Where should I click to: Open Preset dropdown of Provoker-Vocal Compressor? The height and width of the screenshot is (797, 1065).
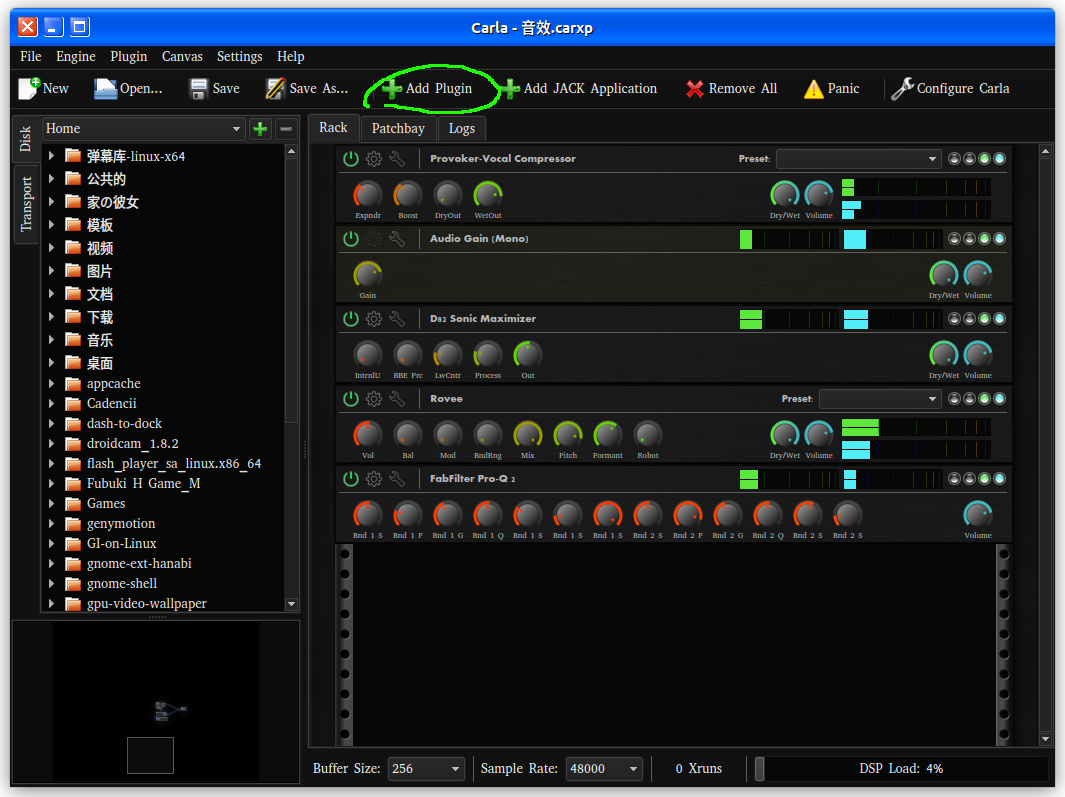click(x=859, y=159)
